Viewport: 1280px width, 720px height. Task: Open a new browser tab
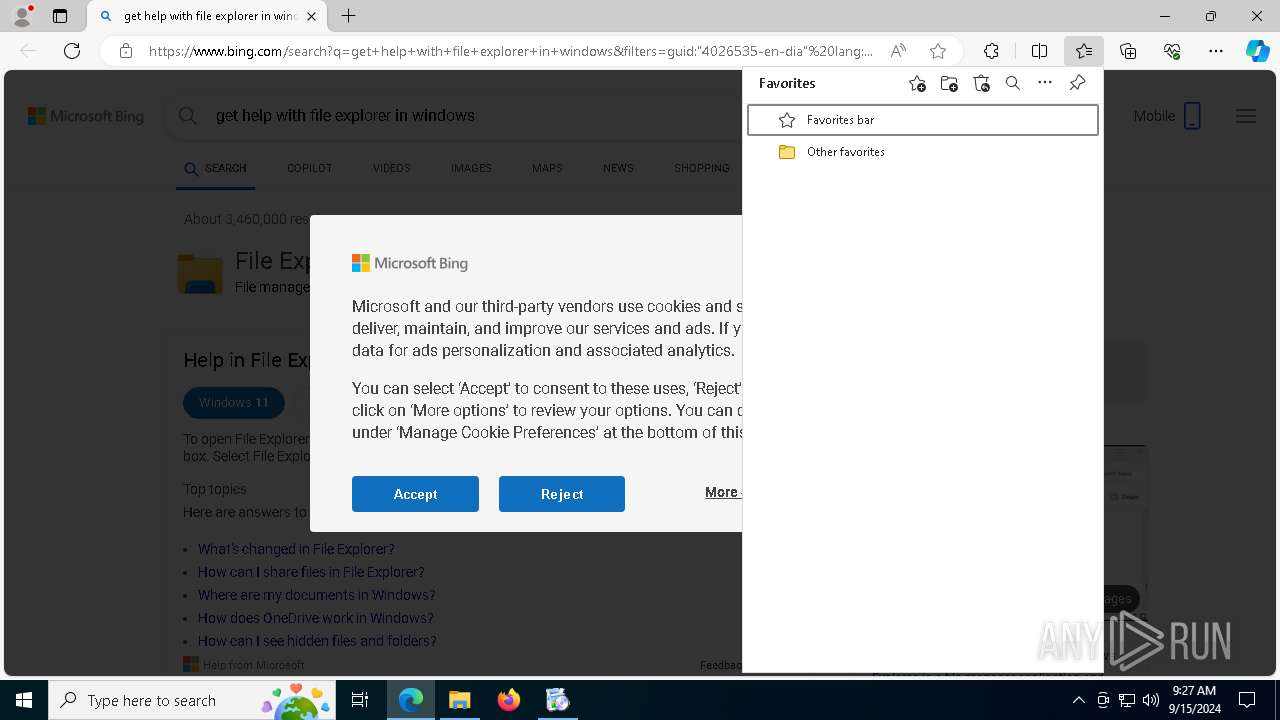(x=348, y=16)
